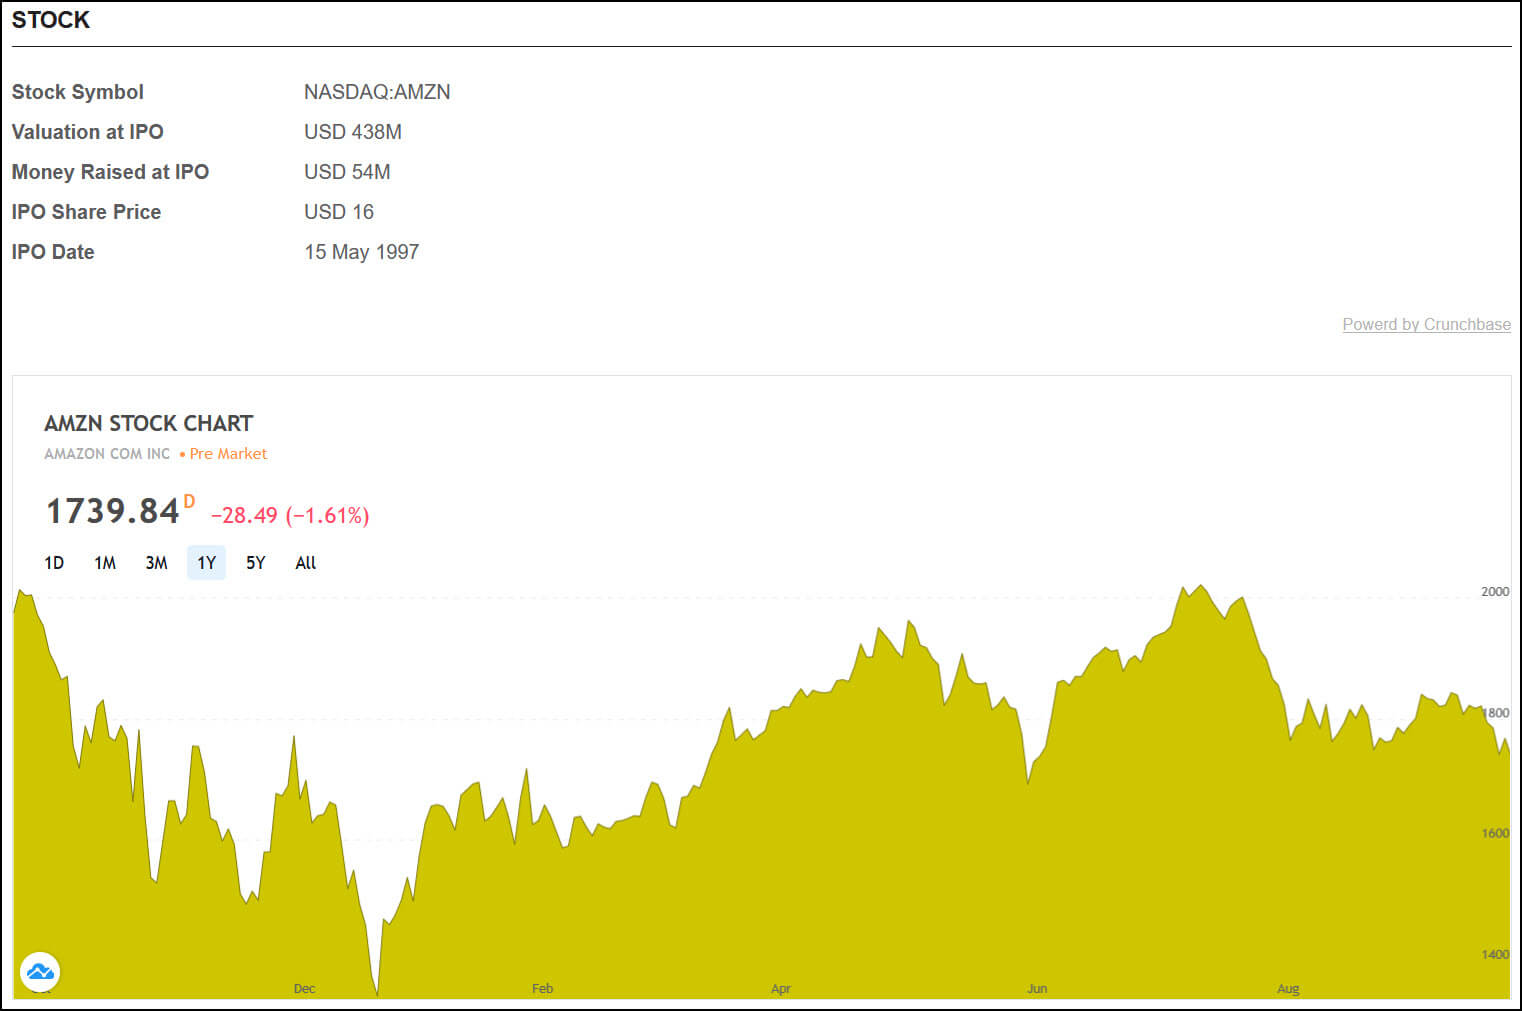This screenshot has height=1011, width=1522.
Task: Switch chart to 3M range
Action: (x=156, y=563)
